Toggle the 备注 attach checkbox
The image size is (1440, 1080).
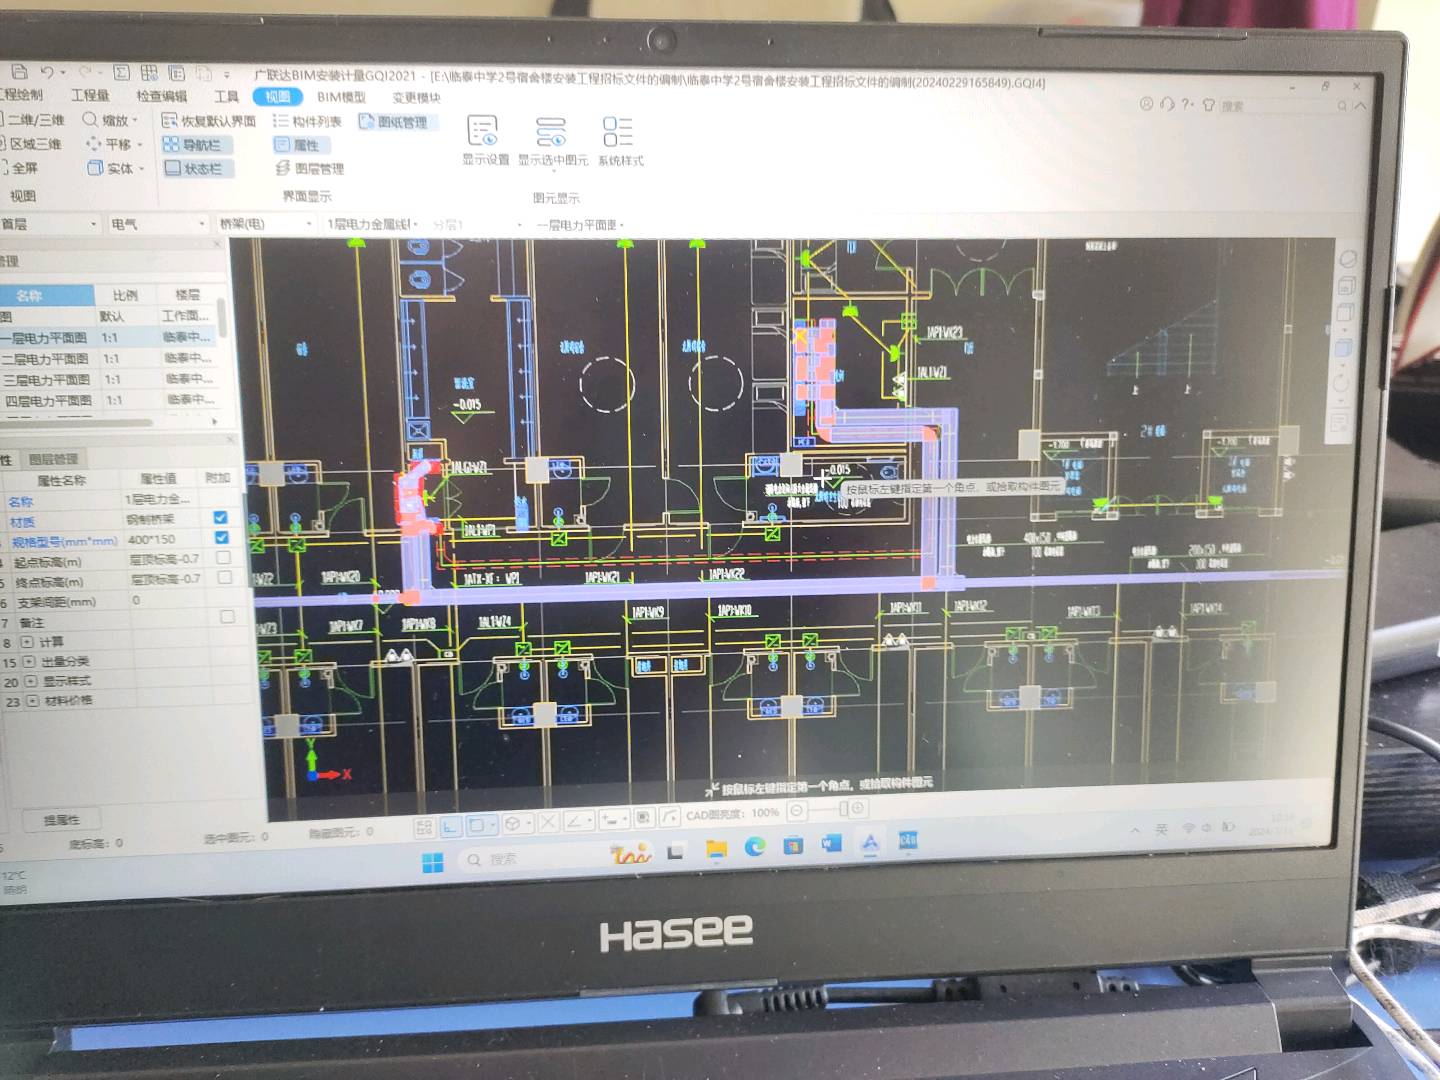[227, 617]
